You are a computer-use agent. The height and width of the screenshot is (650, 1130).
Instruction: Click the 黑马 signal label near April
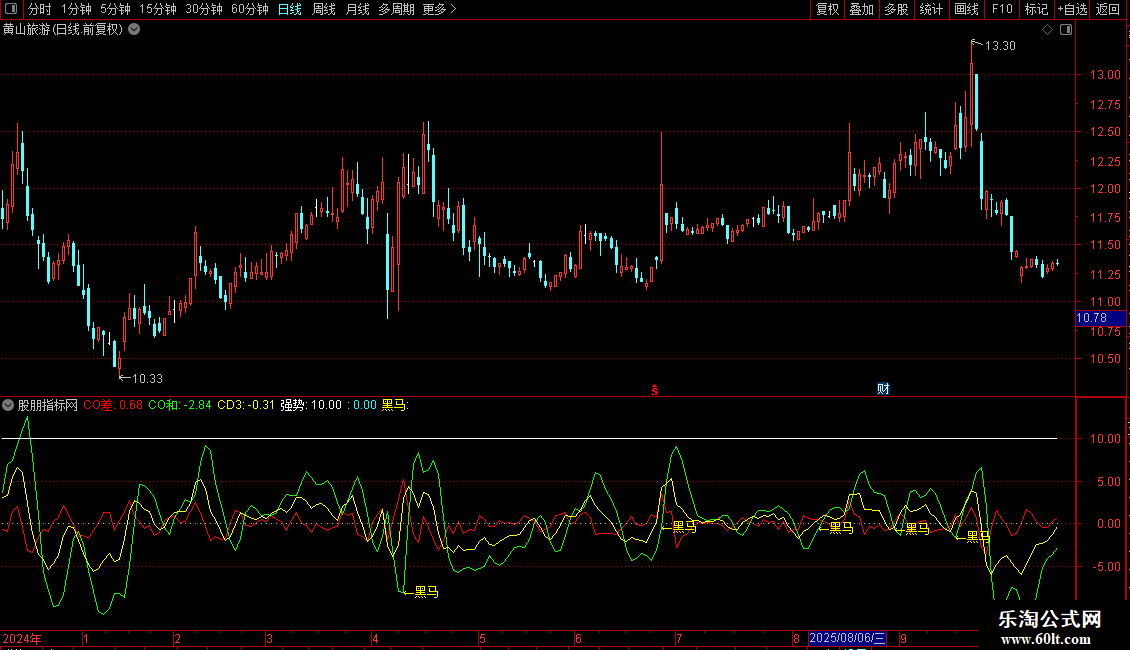(x=426, y=592)
